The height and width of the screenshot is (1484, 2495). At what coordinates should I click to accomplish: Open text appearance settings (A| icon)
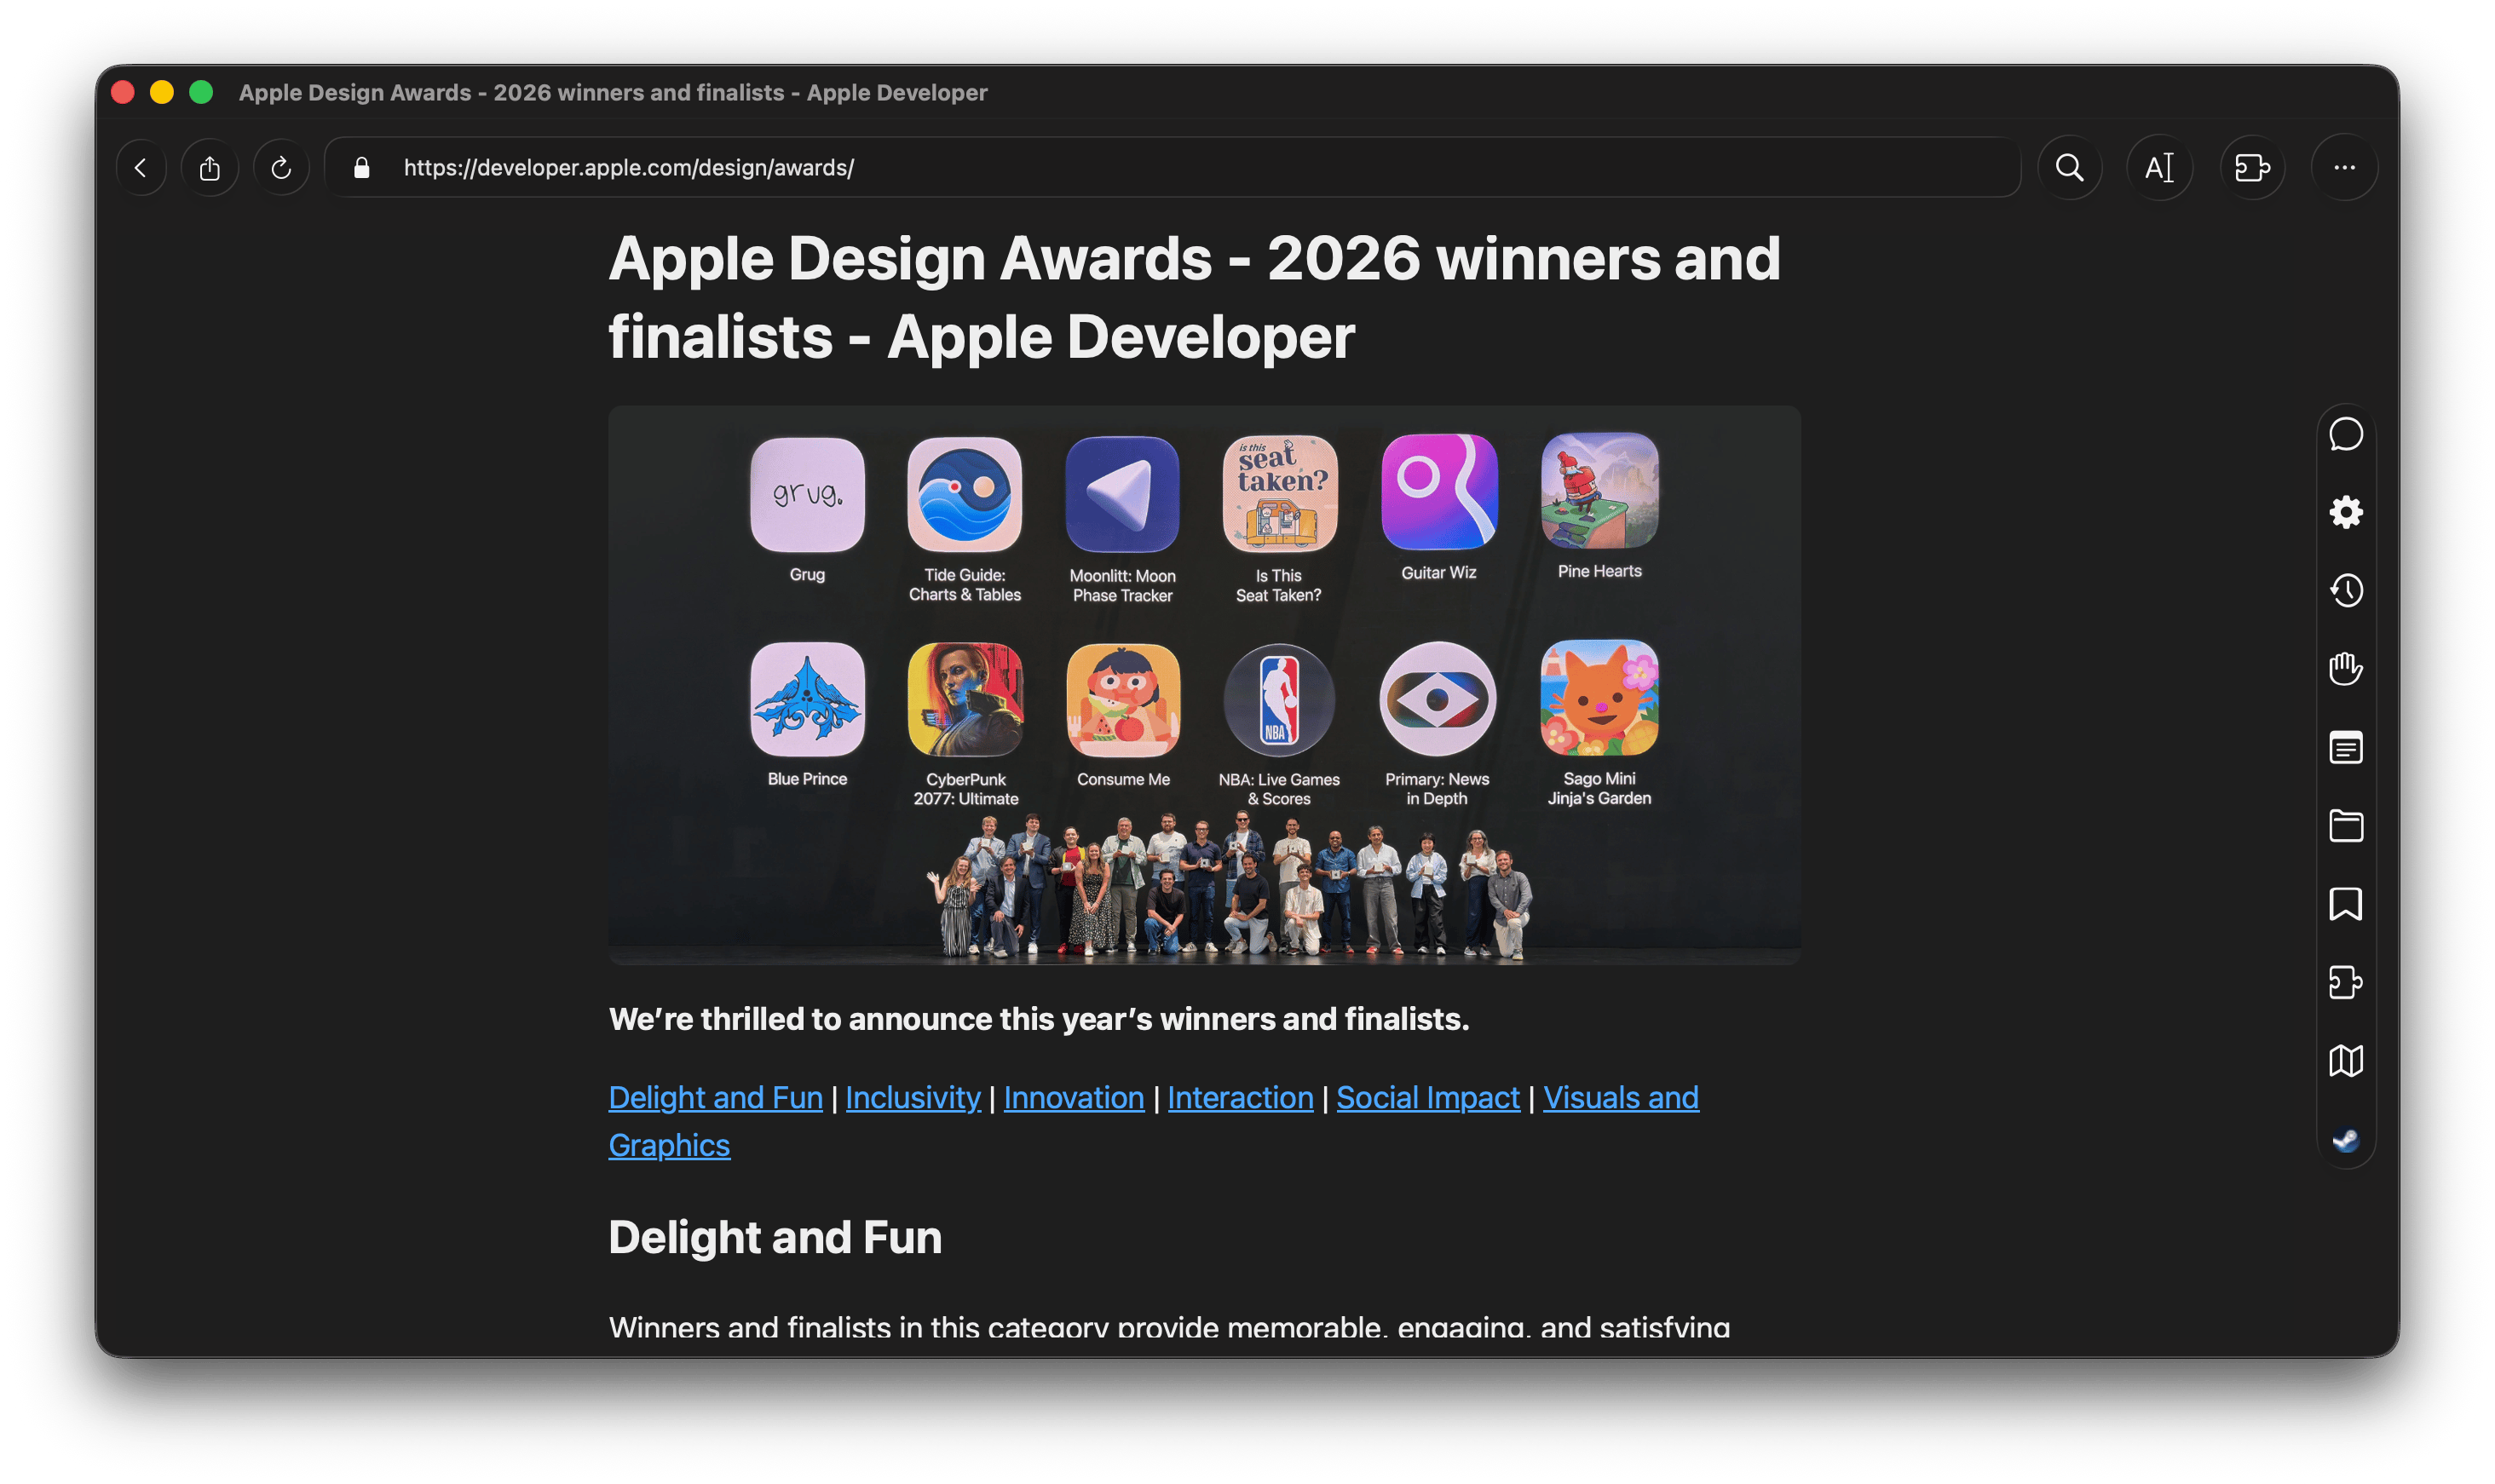[2160, 168]
